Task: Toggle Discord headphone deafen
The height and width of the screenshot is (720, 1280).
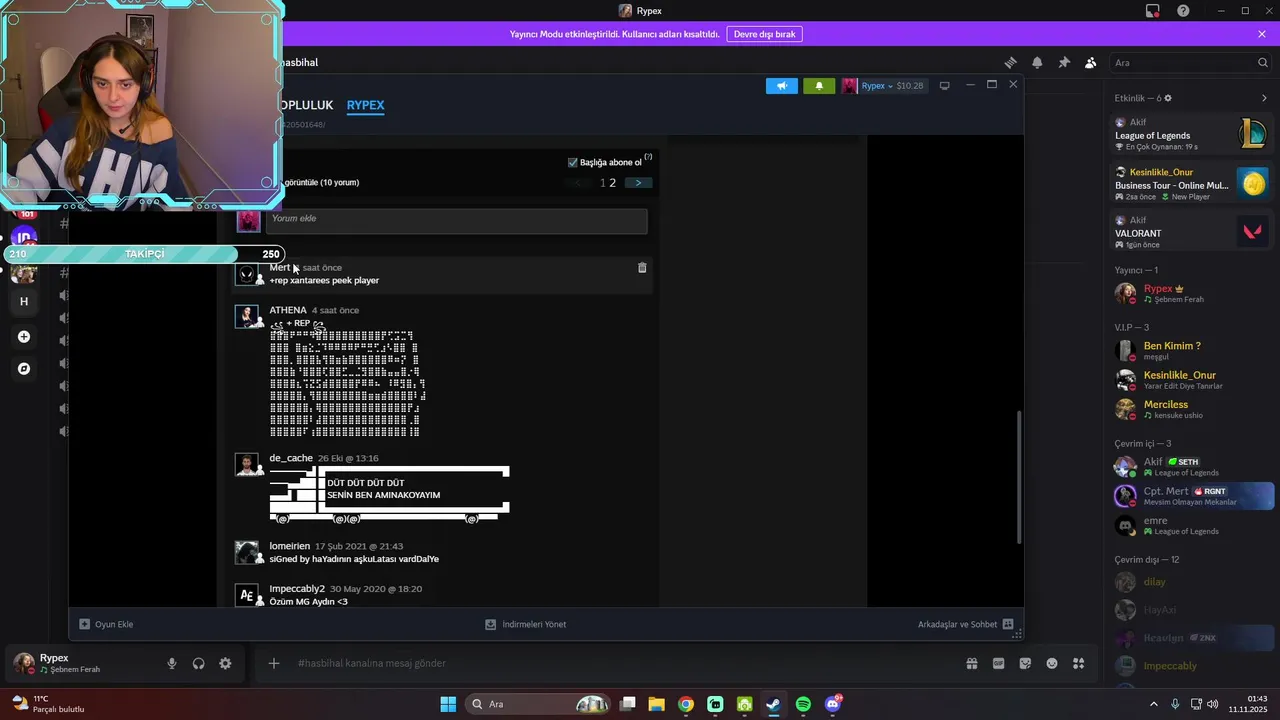Action: pyautogui.click(x=198, y=663)
